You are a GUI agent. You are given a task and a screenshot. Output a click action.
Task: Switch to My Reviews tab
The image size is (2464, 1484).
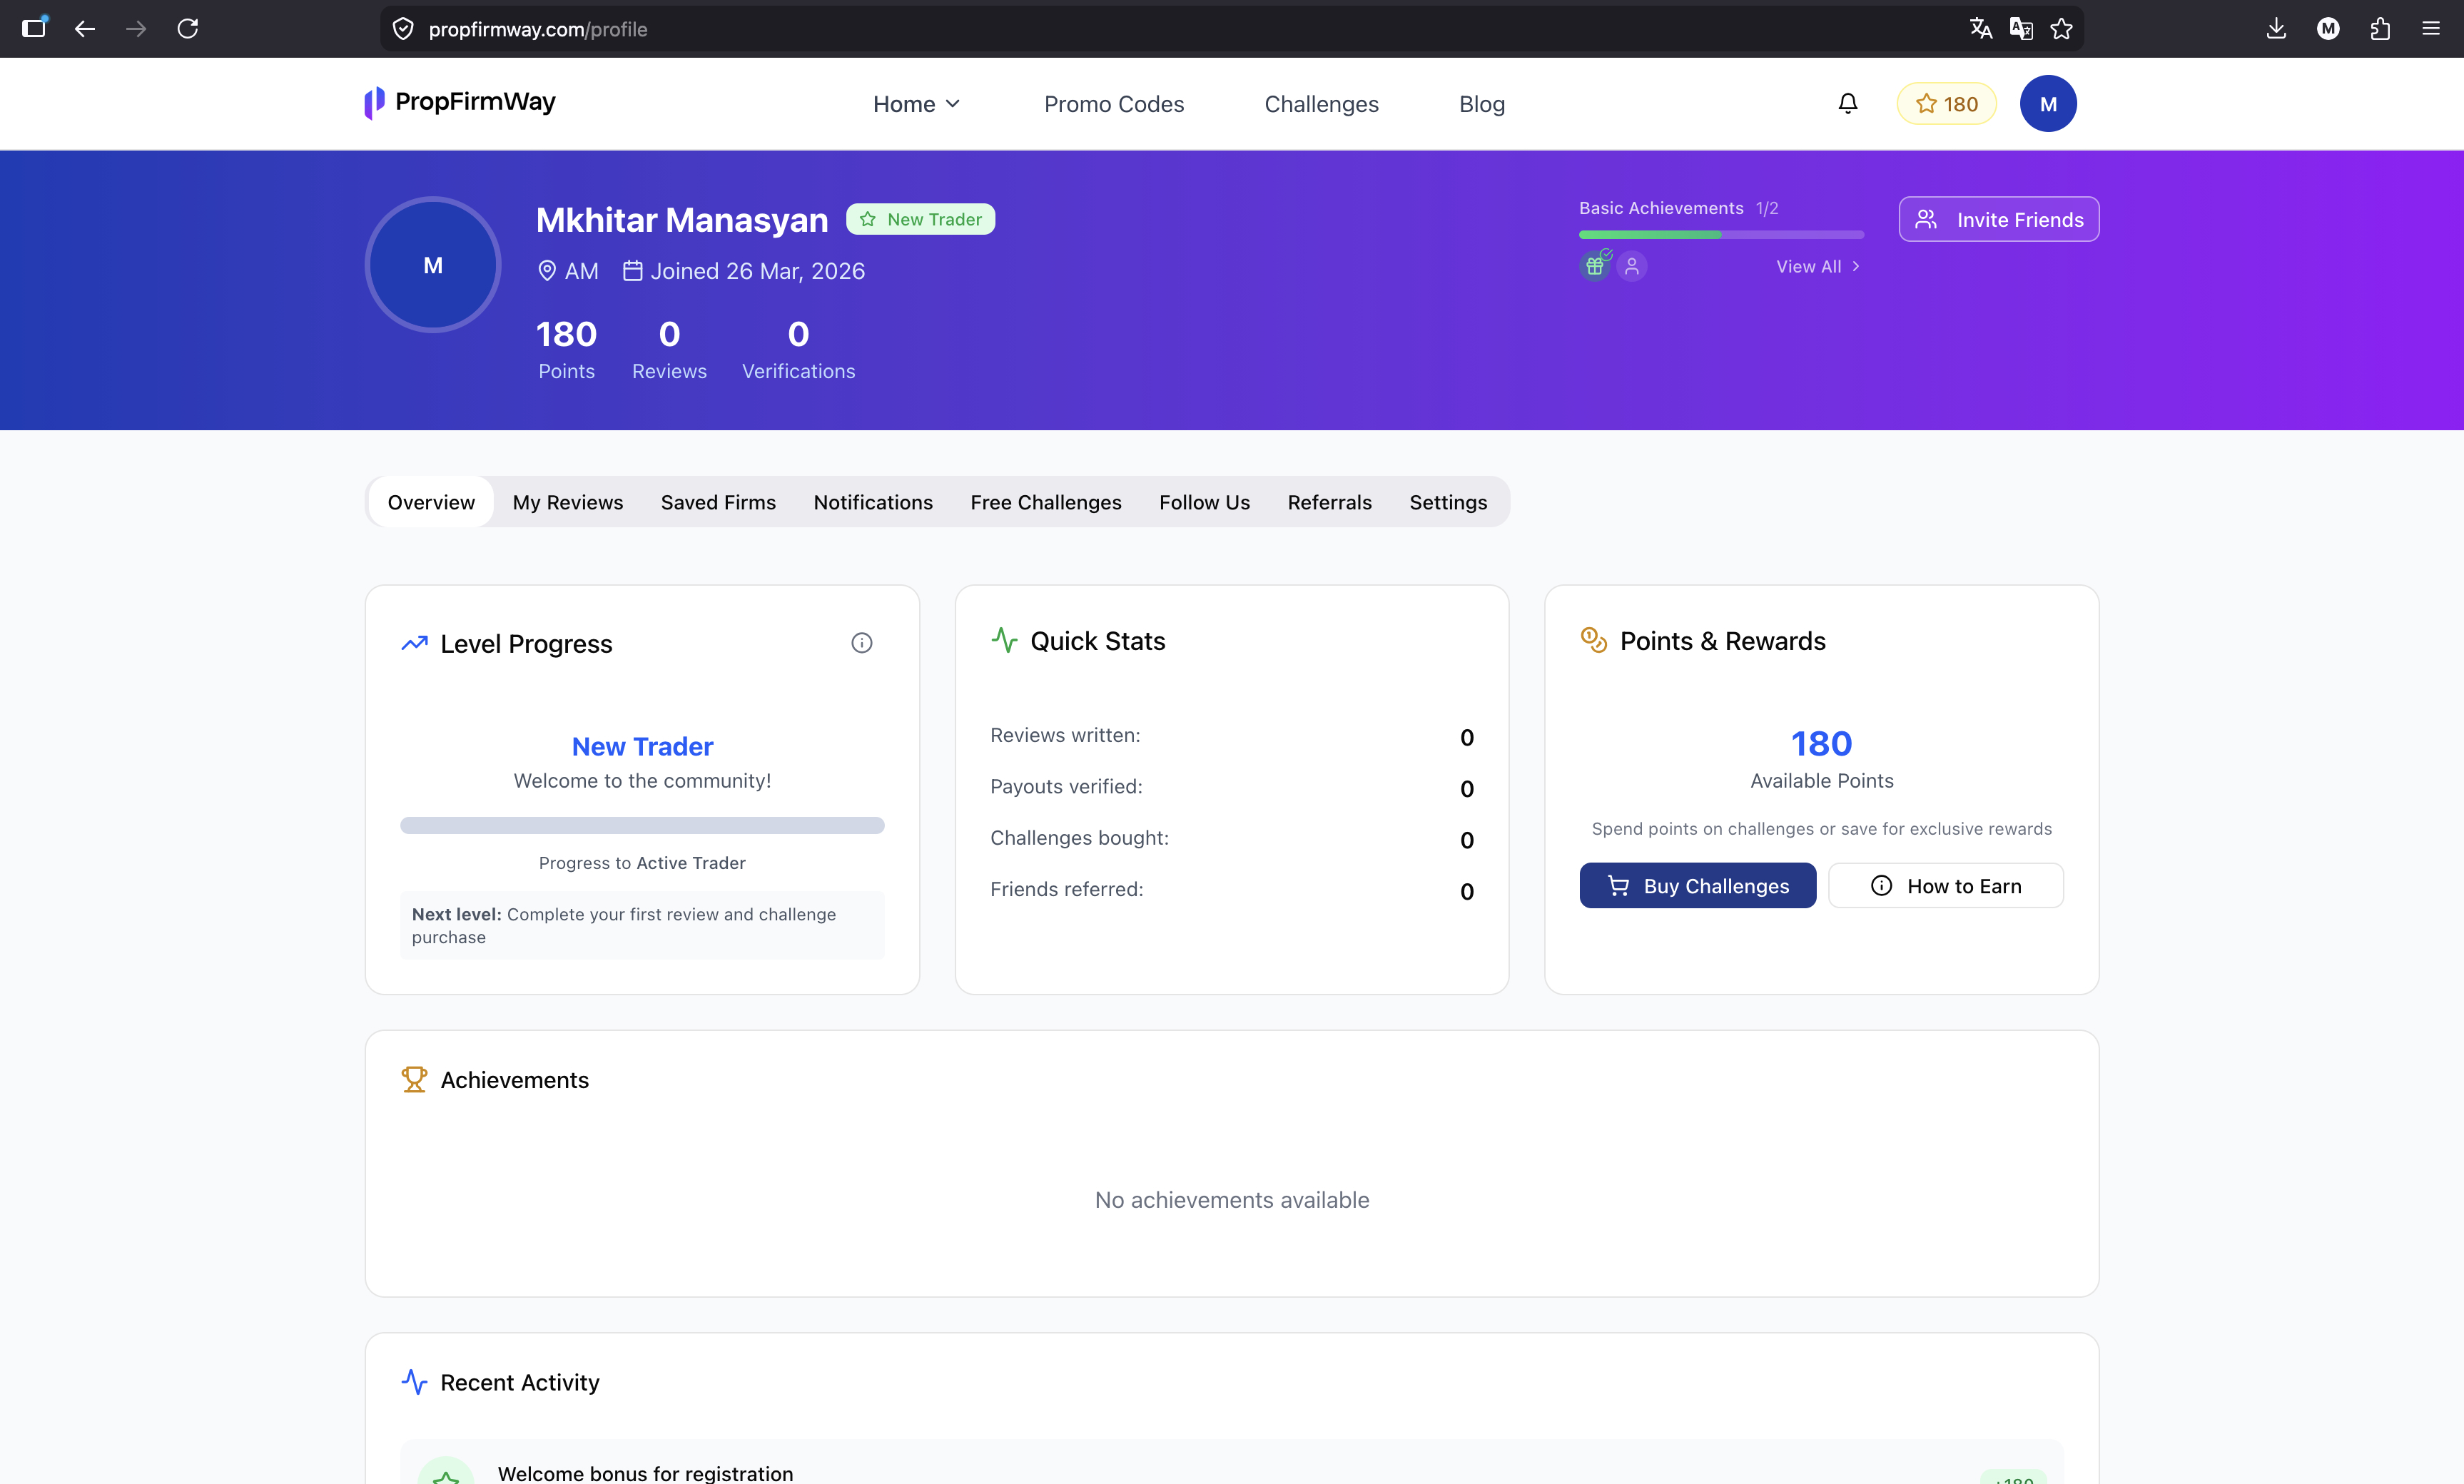[x=568, y=502]
